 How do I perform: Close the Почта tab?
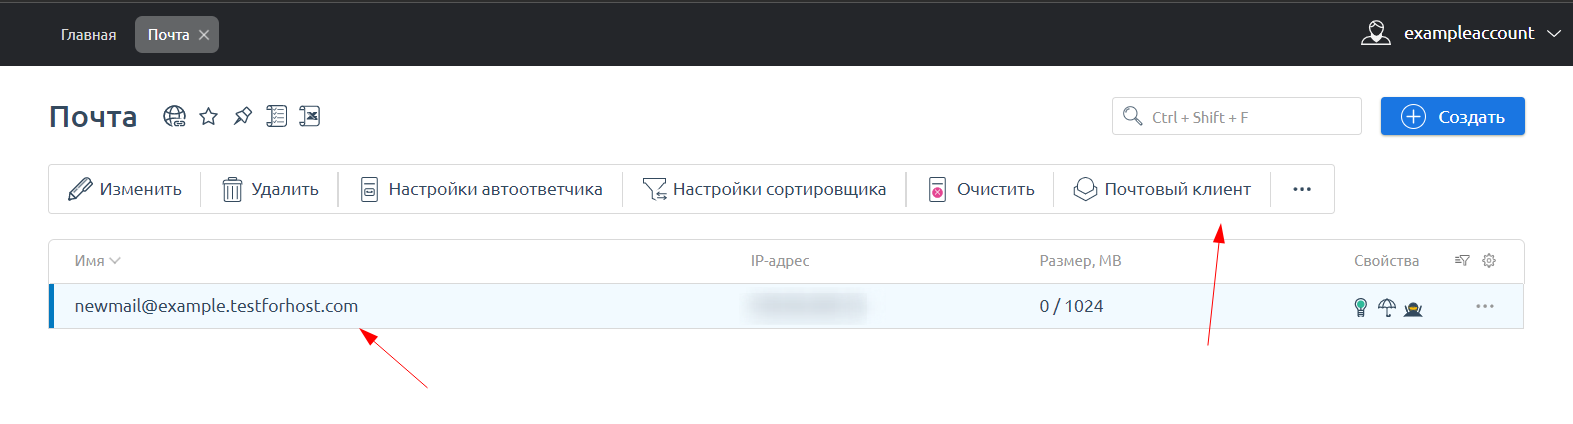(204, 35)
